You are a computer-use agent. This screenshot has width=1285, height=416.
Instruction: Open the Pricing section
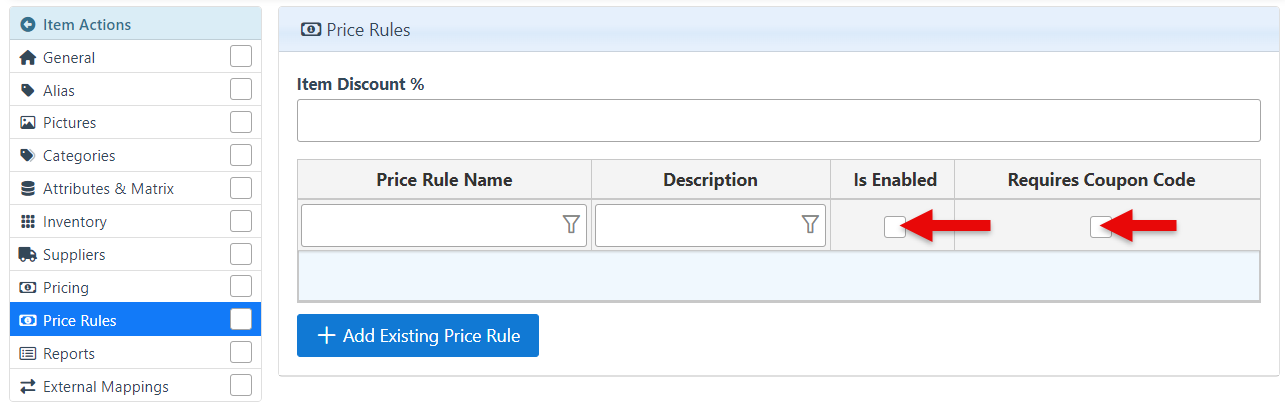66,288
